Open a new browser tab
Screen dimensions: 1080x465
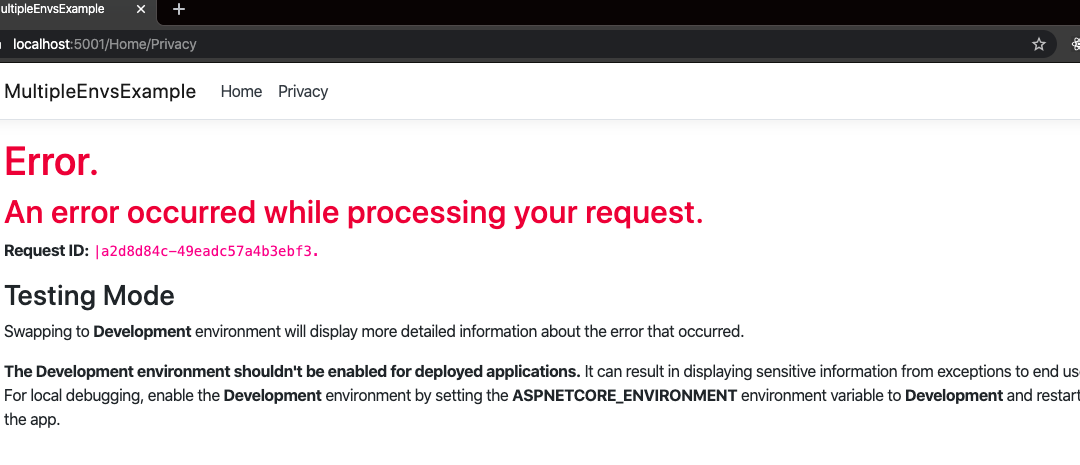pyautogui.click(x=179, y=9)
